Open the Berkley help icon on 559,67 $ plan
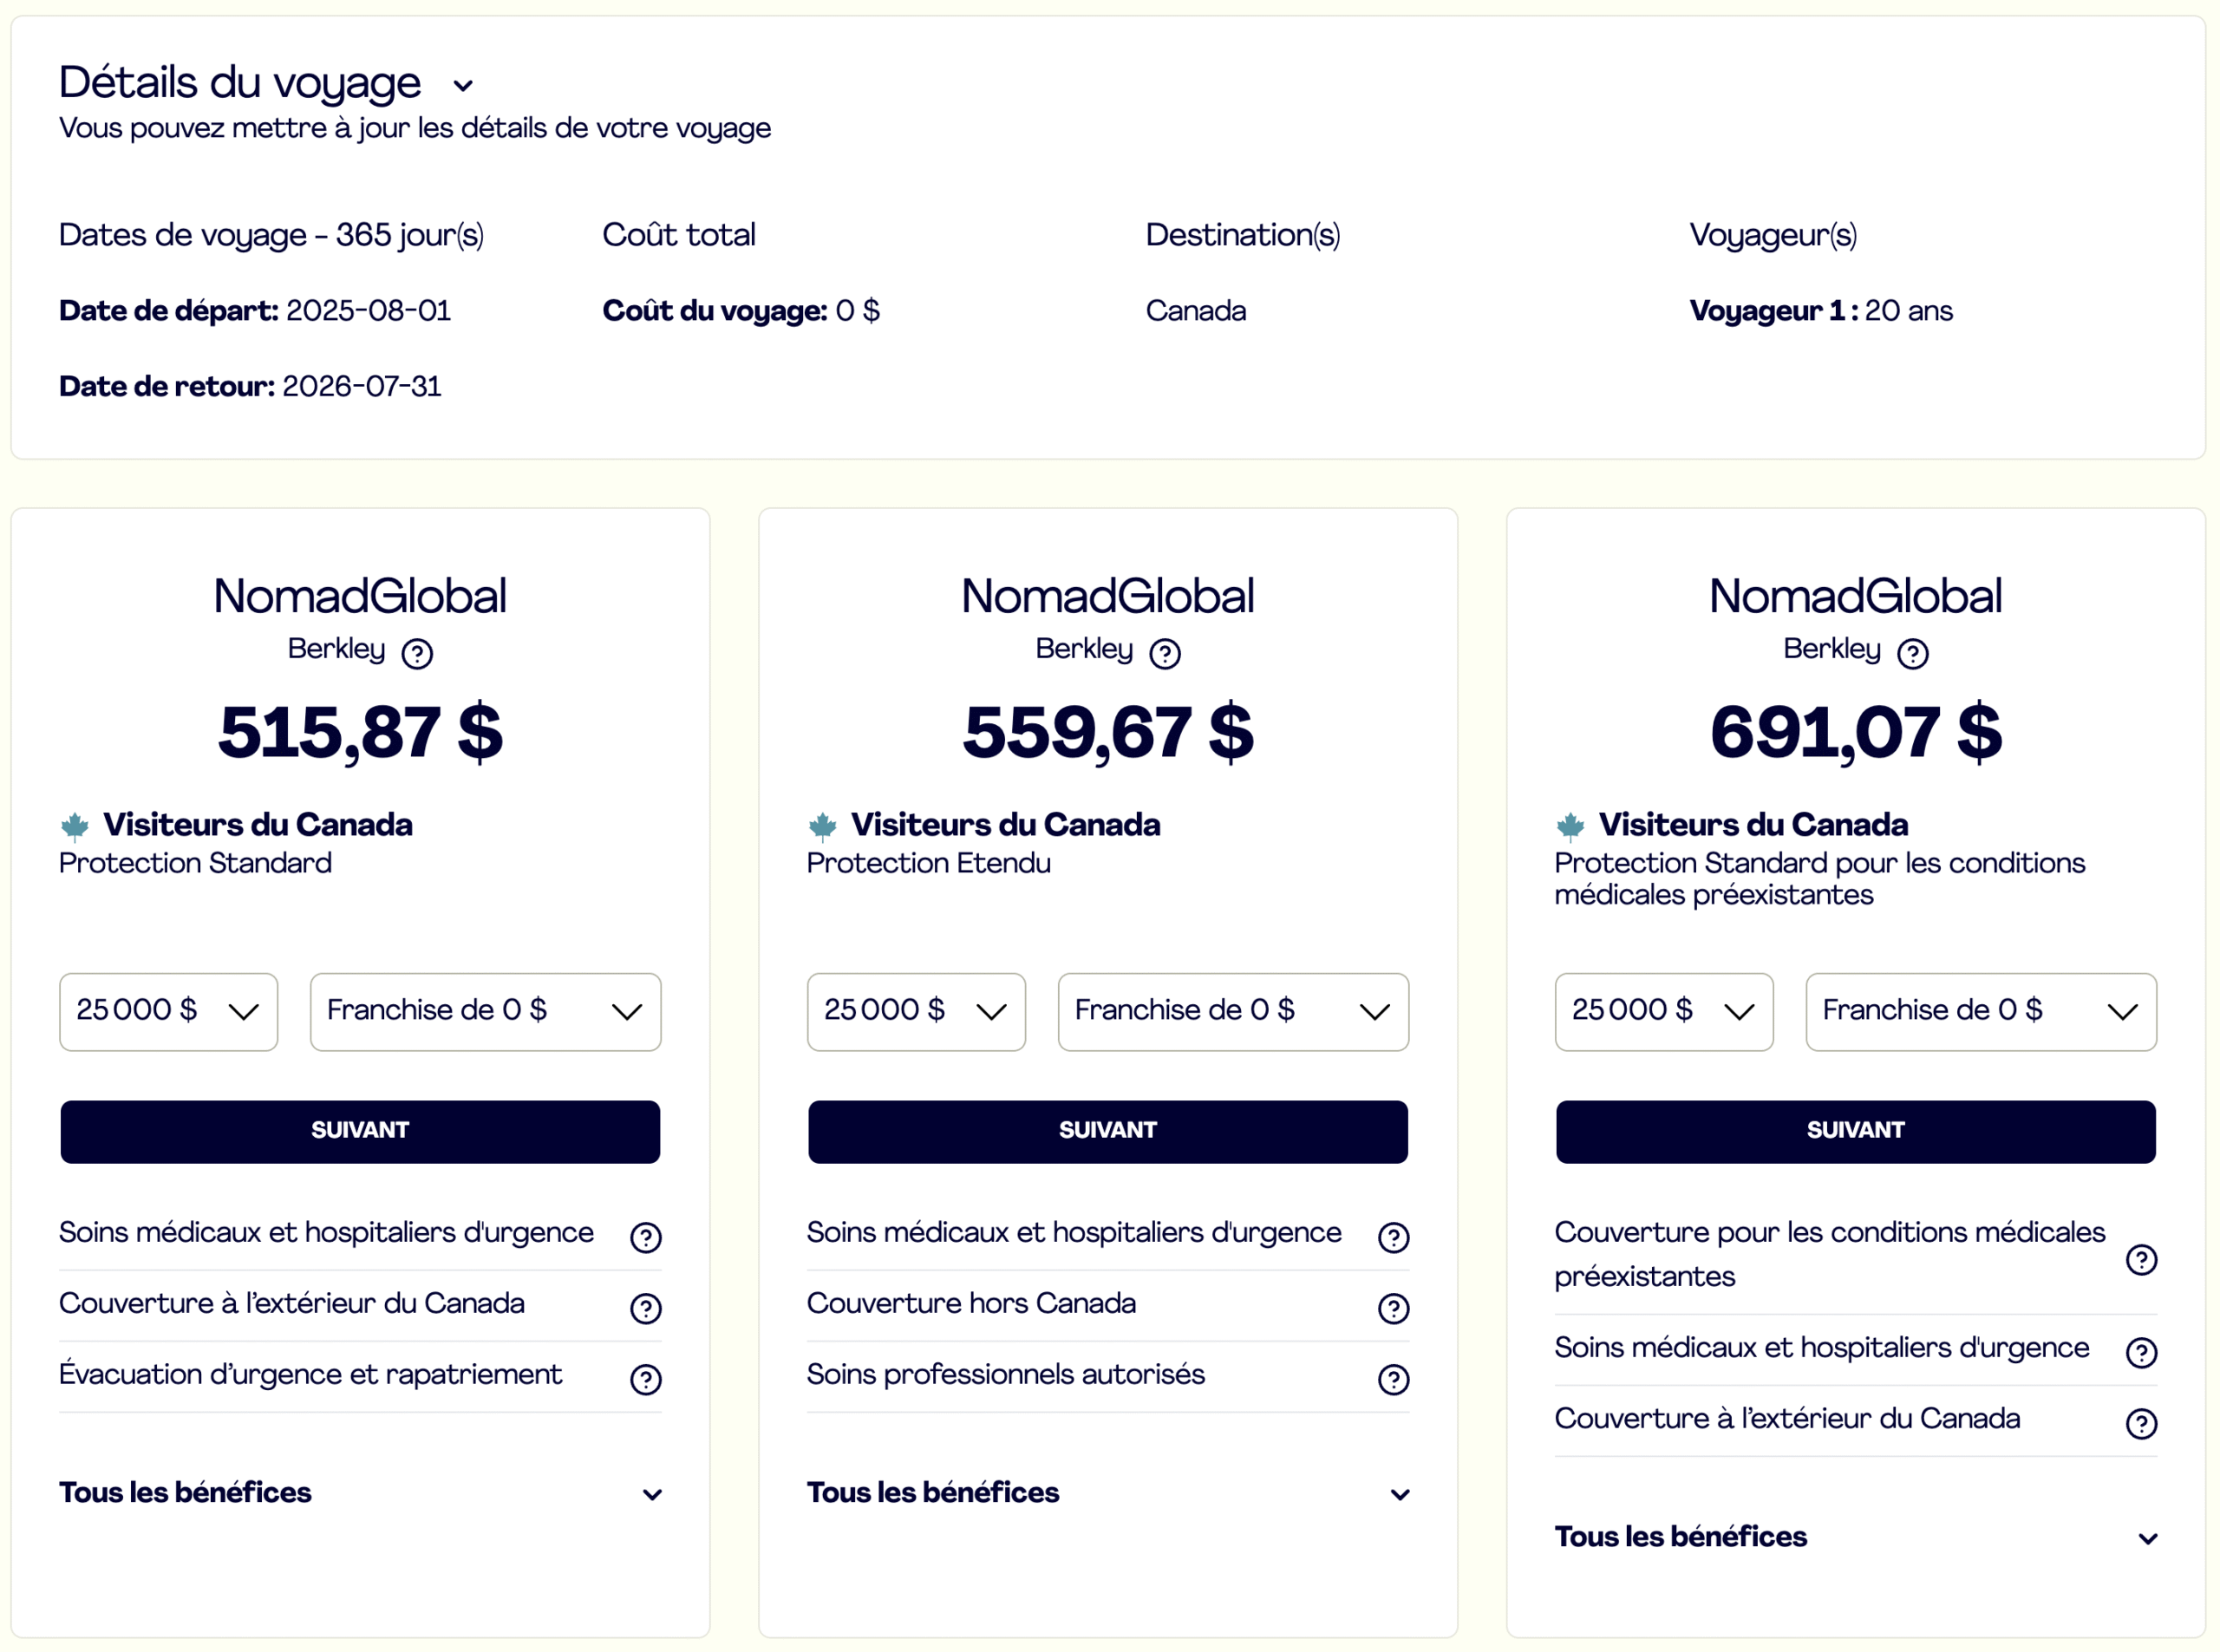The height and width of the screenshot is (1652, 2220). pyautogui.click(x=1165, y=653)
